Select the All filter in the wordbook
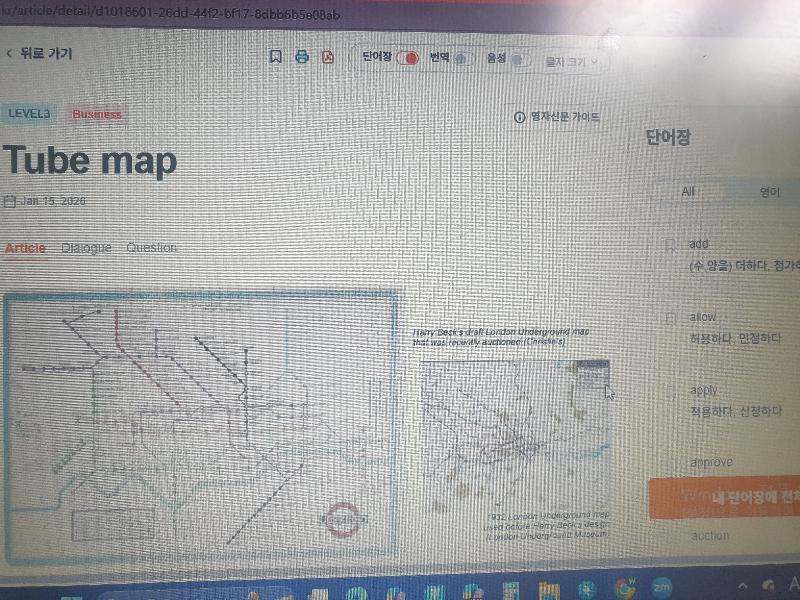The width and height of the screenshot is (800, 600). coord(688,192)
